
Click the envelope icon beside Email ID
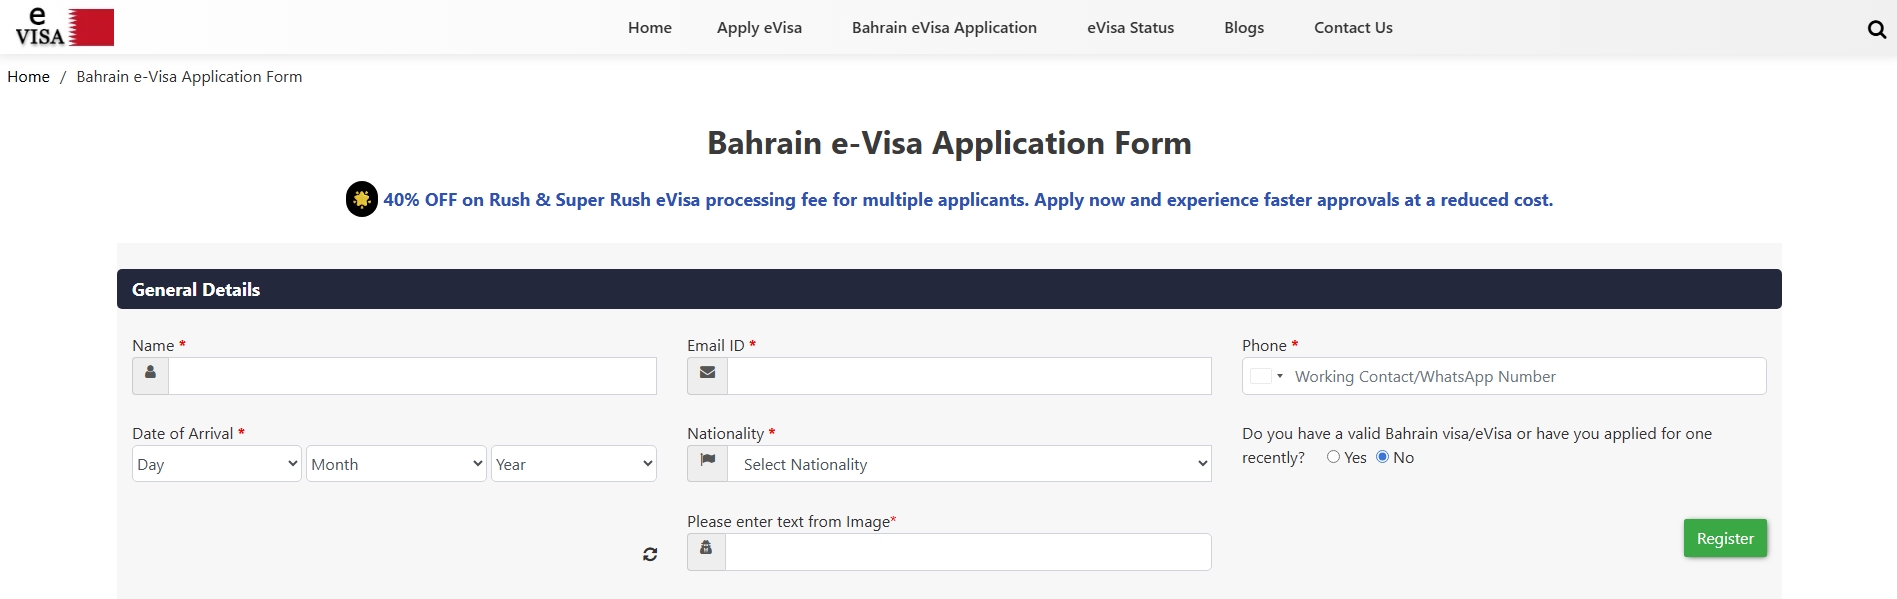707,373
